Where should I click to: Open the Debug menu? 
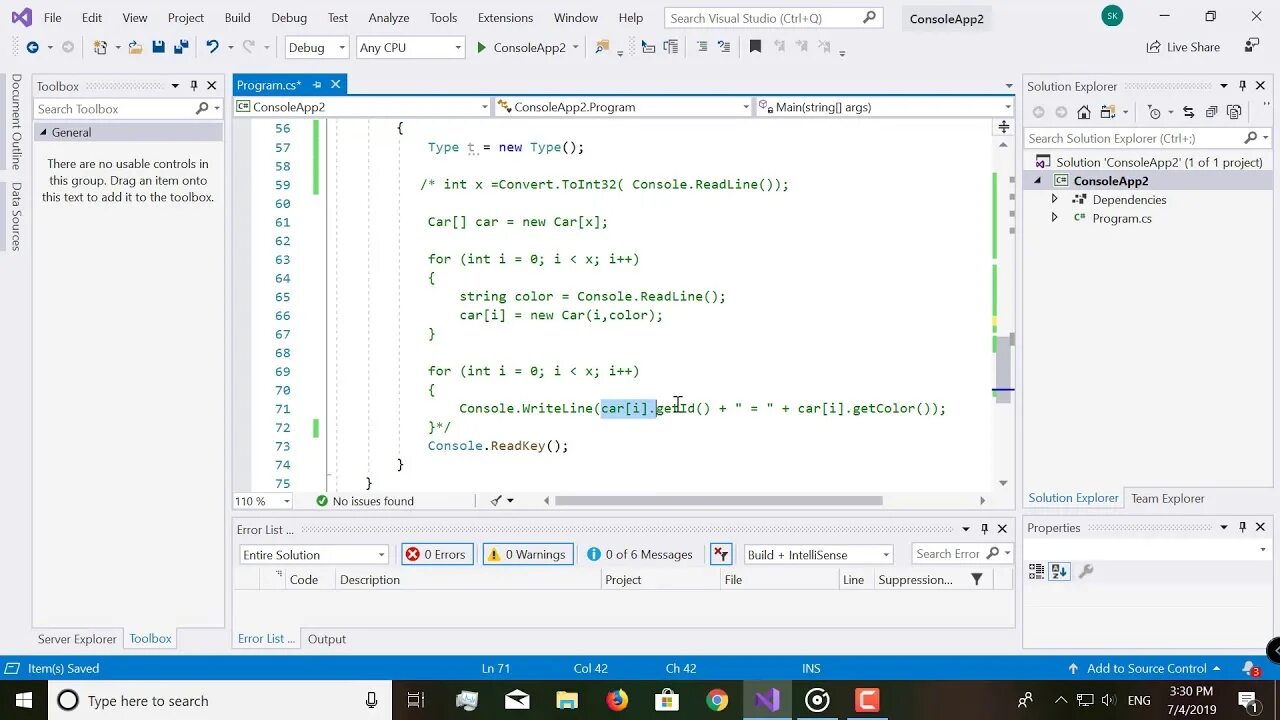click(289, 18)
